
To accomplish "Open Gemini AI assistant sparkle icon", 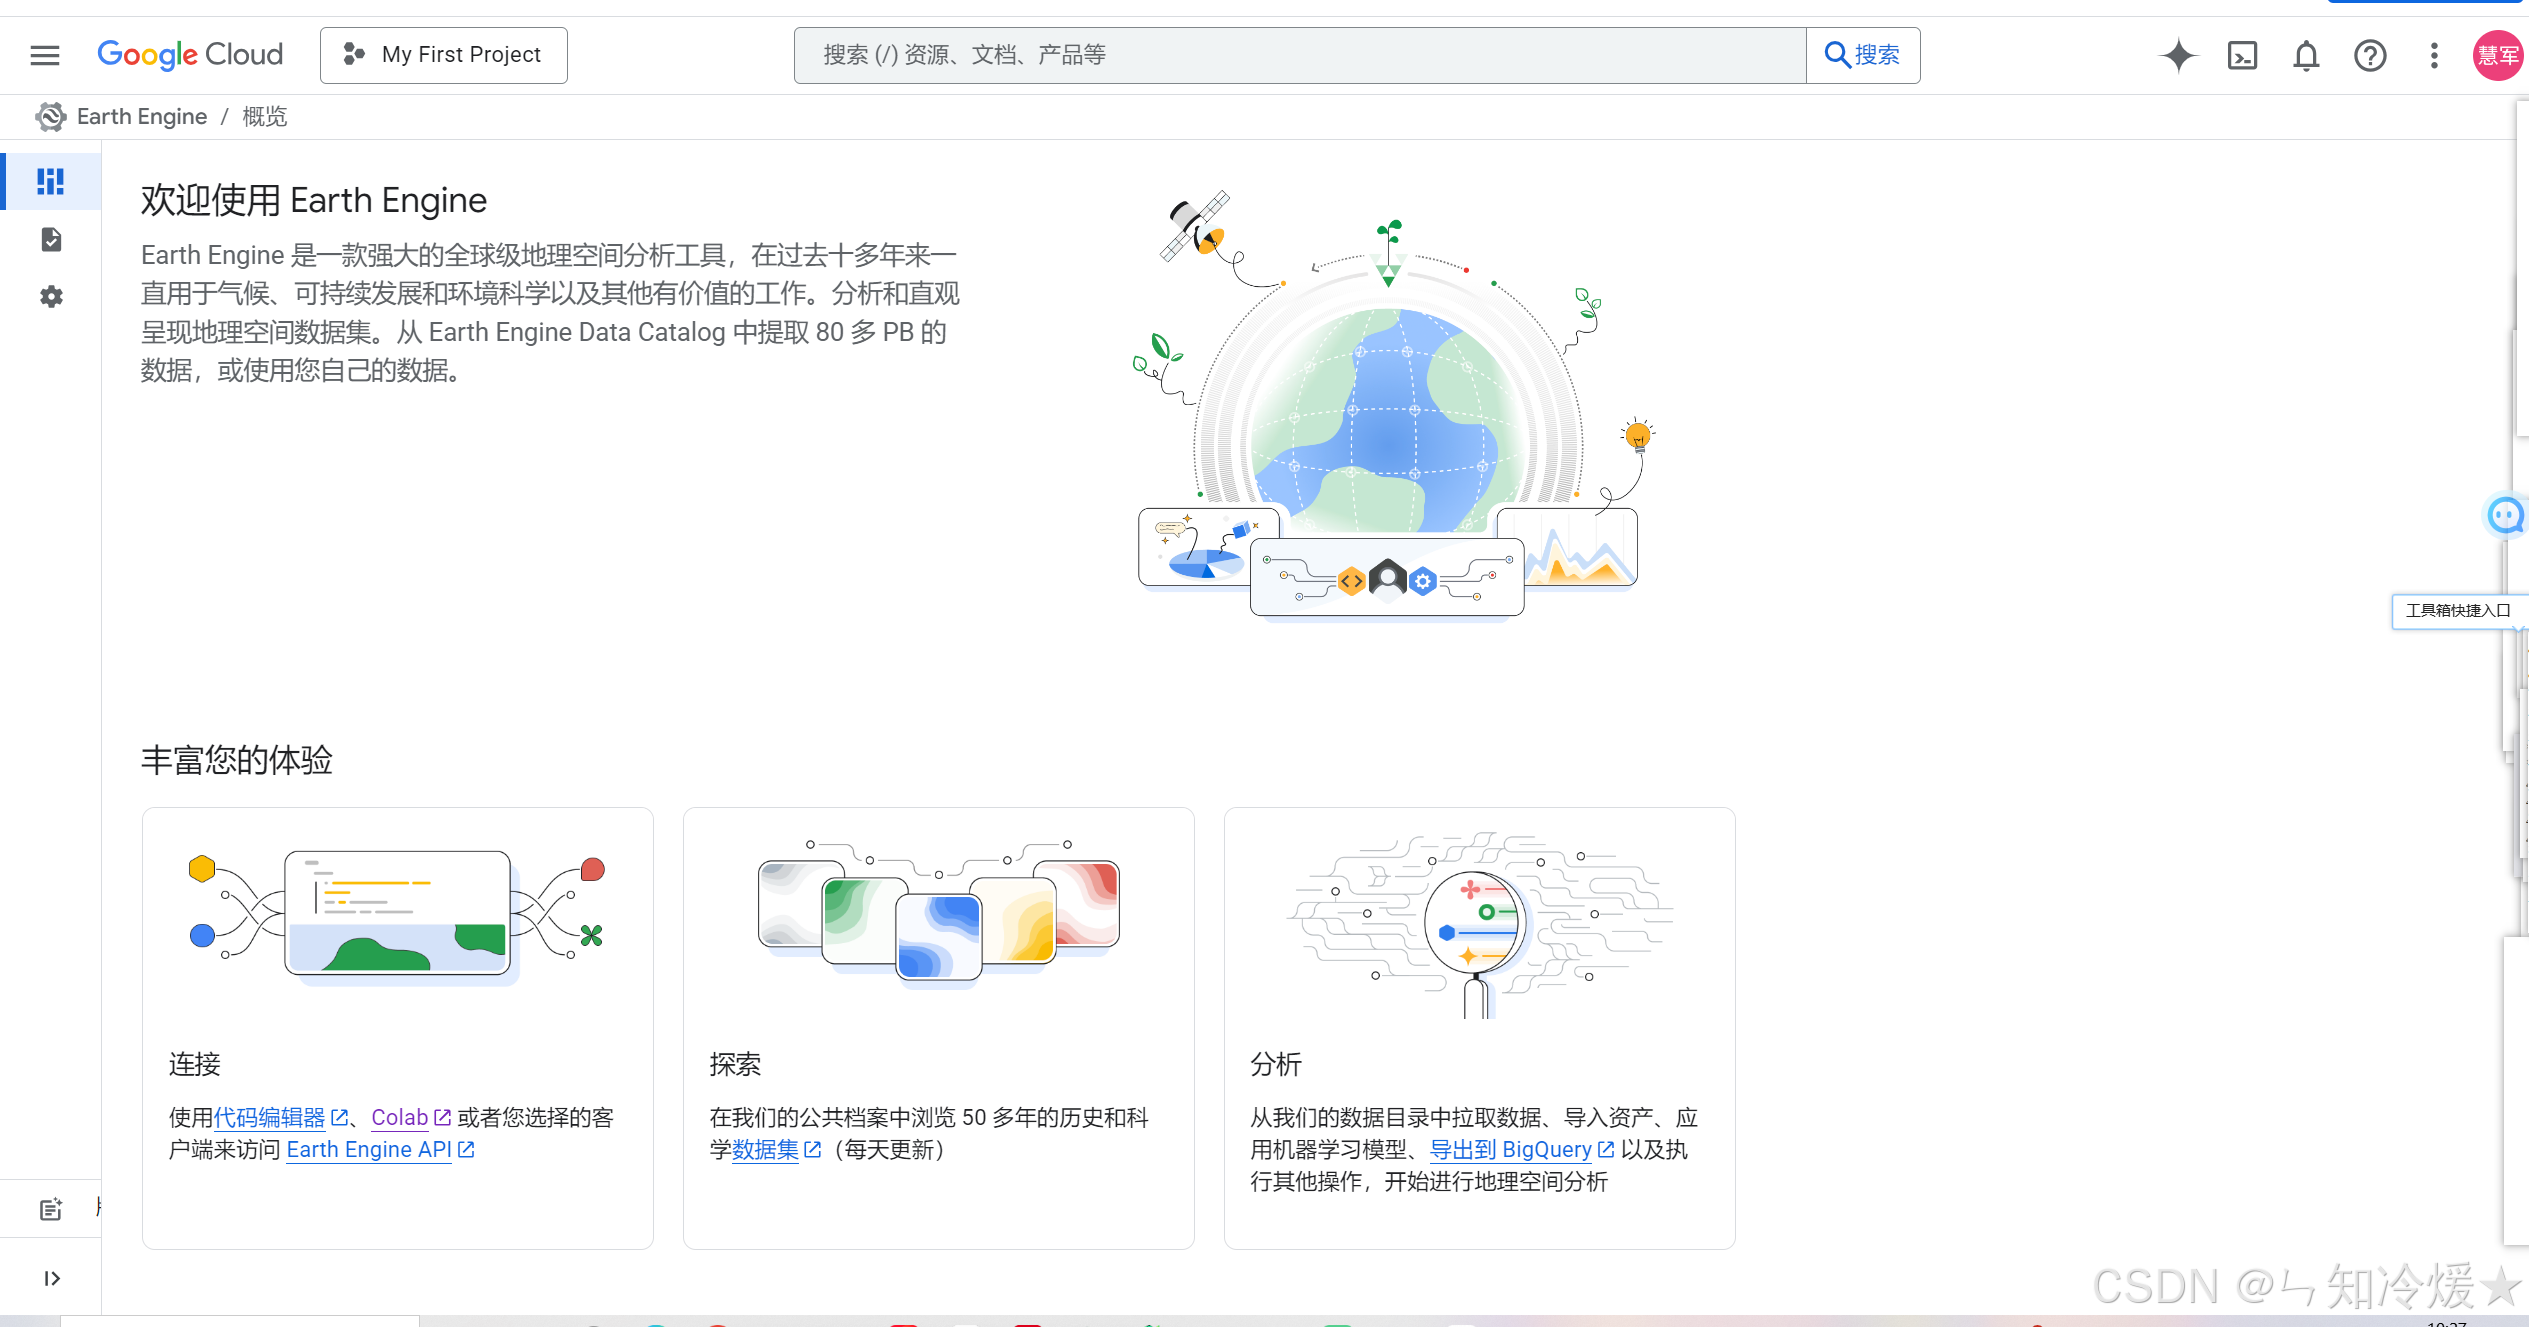I will tap(2178, 55).
